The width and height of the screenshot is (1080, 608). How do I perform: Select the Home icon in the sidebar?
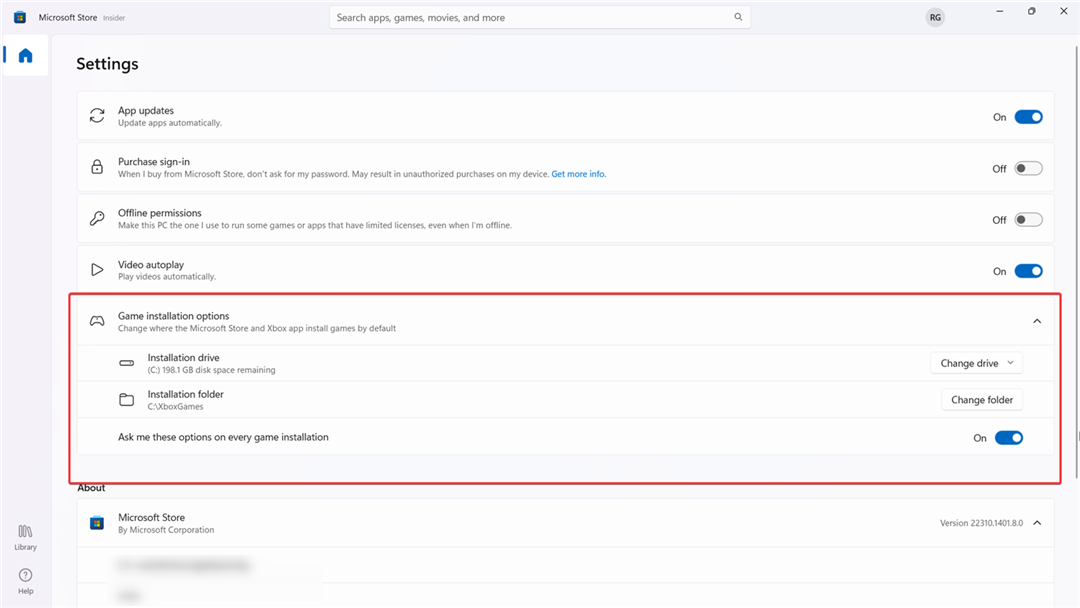click(25, 56)
